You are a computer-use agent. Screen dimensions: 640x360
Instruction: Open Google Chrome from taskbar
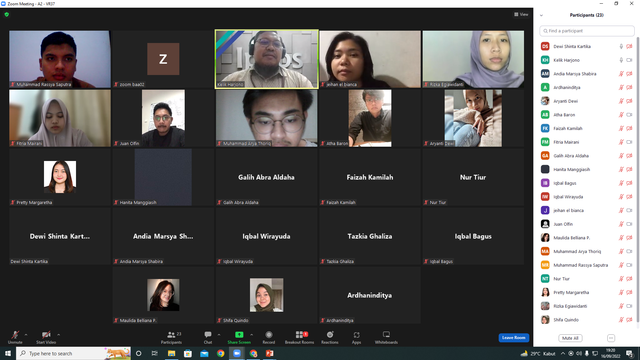(x=220, y=353)
